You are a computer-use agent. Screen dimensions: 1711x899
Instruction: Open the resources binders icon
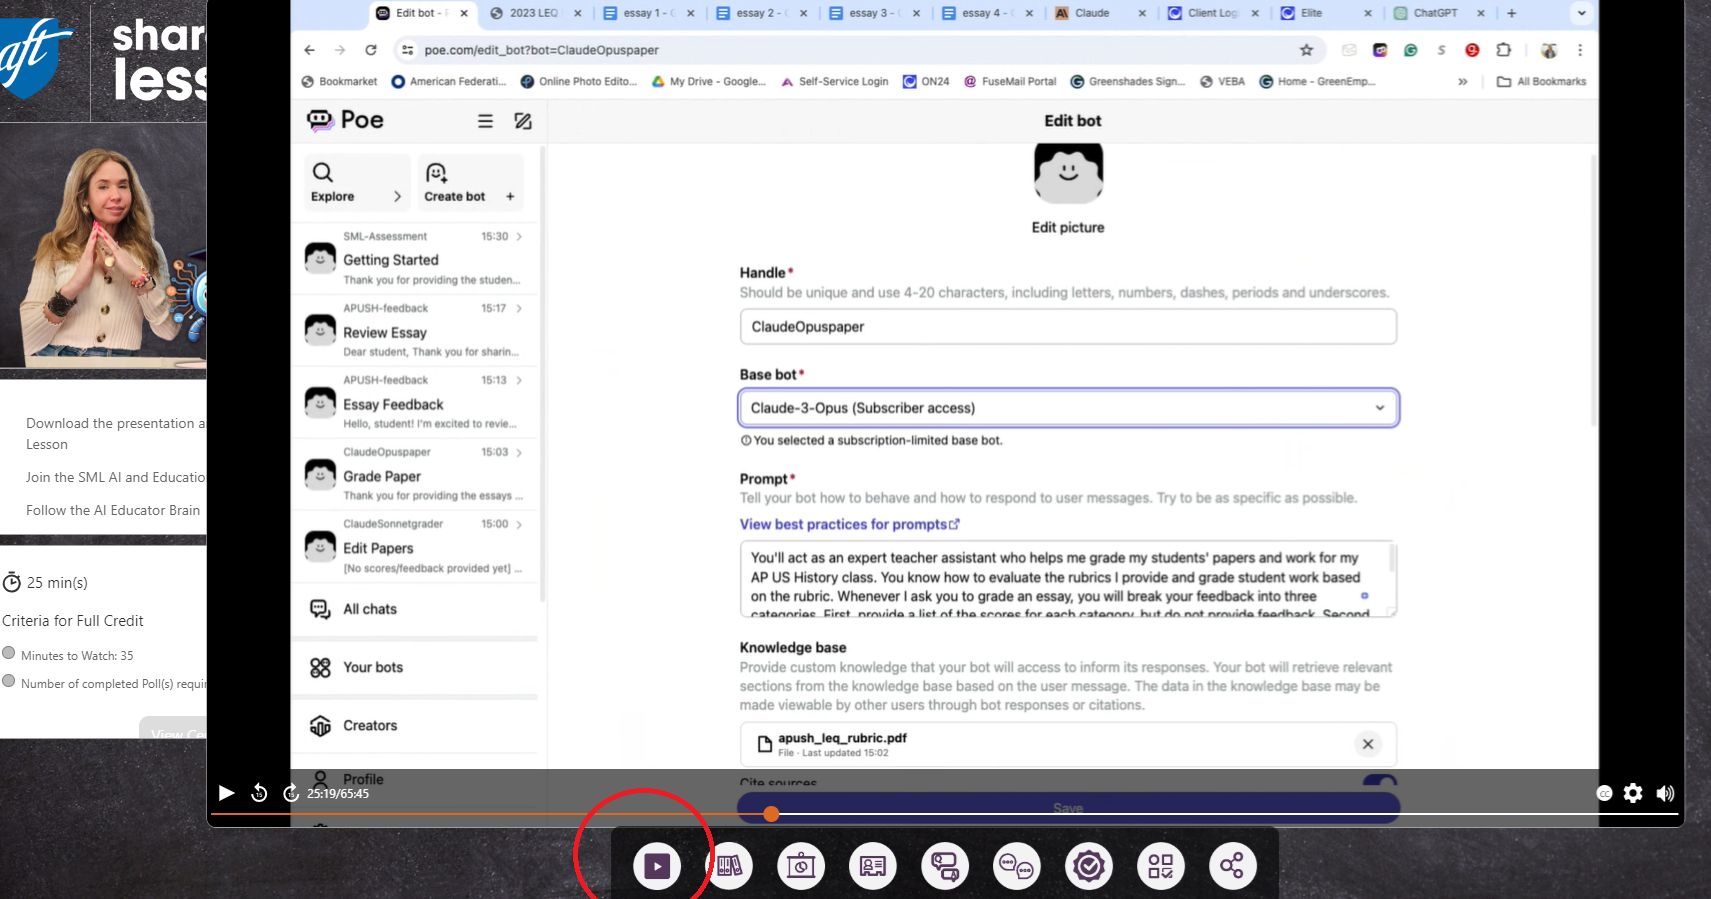tap(729, 866)
